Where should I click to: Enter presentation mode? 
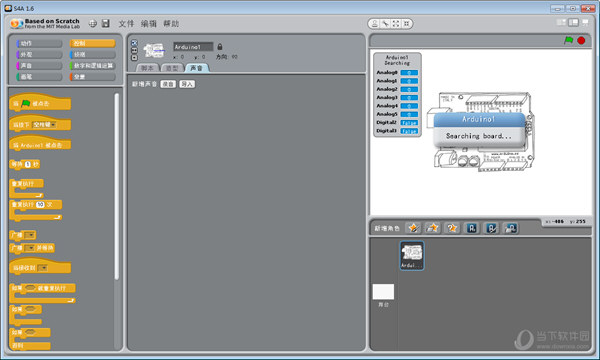[585, 23]
